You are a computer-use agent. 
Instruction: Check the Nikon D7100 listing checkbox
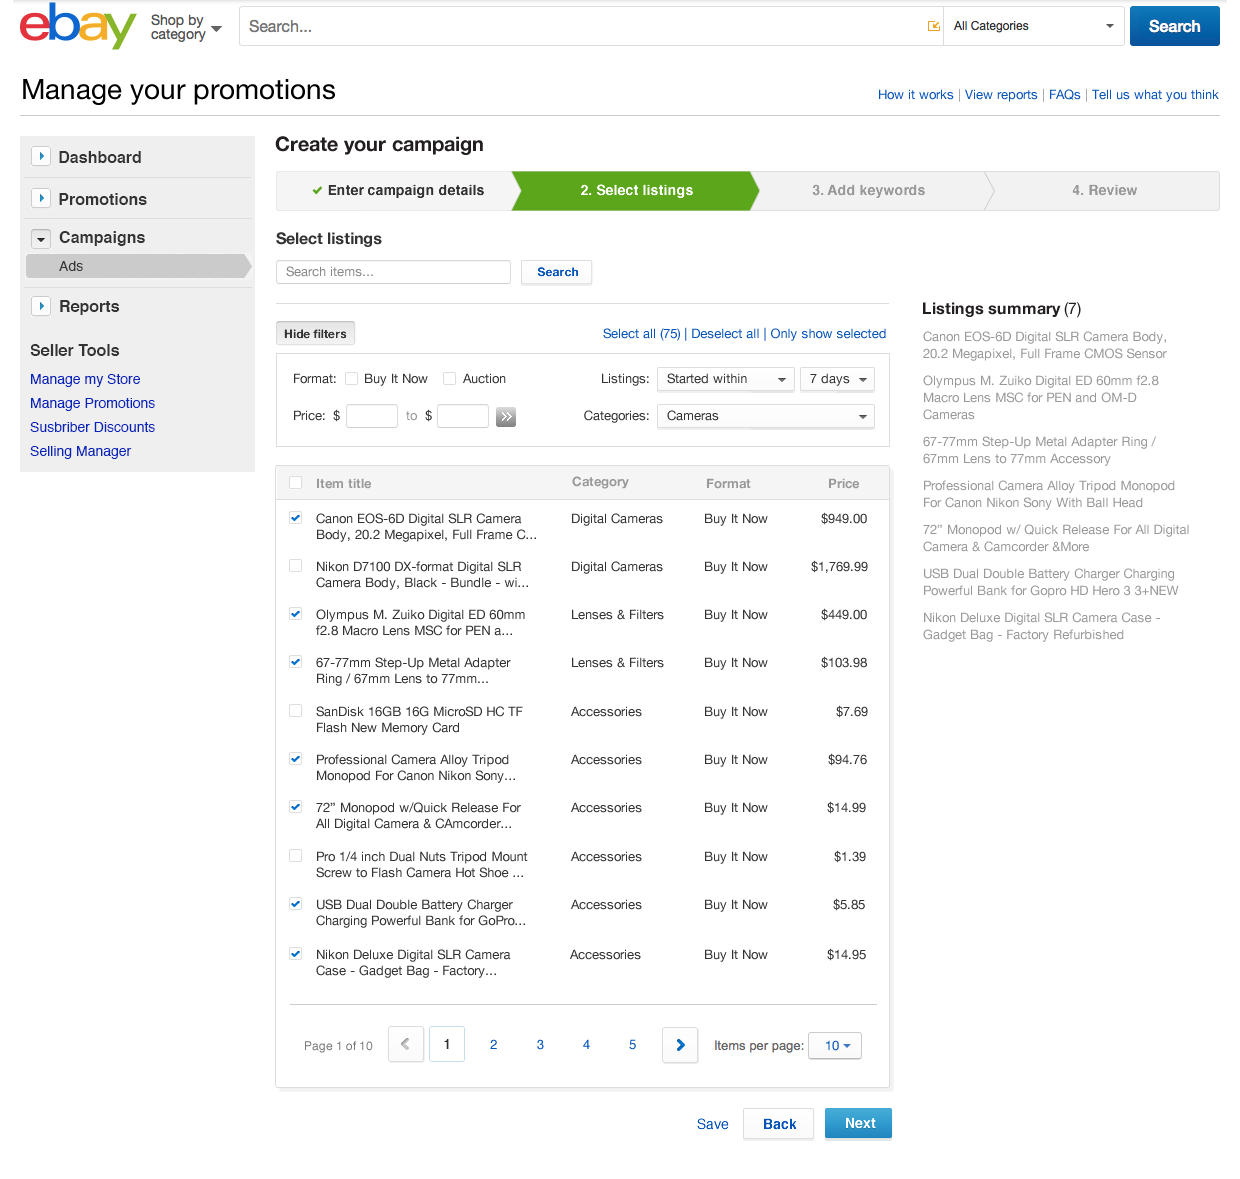click(x=296, y=566)
